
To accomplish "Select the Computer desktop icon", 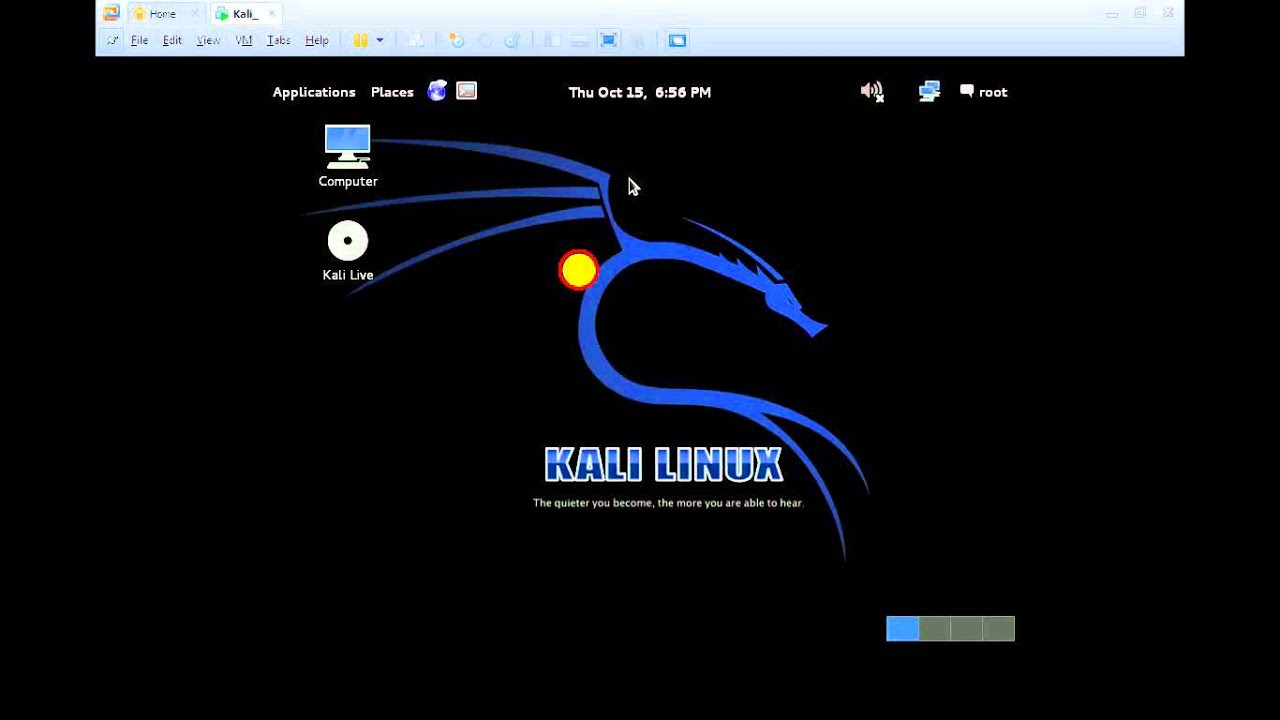I will 348,156.
